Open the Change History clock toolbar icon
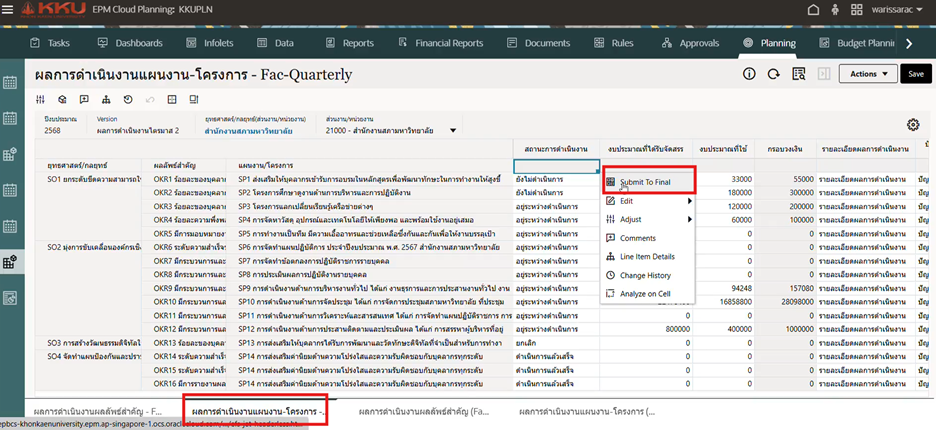The image size is (936, 430). click(128, 99)
